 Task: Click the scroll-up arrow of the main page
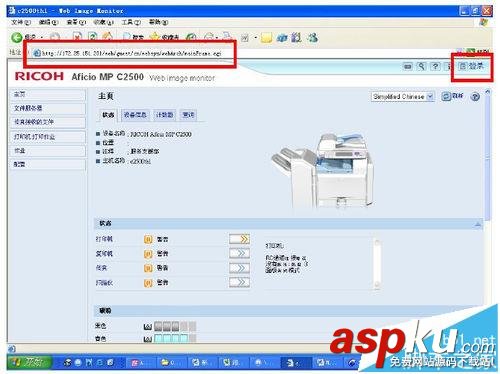(488, 91)
